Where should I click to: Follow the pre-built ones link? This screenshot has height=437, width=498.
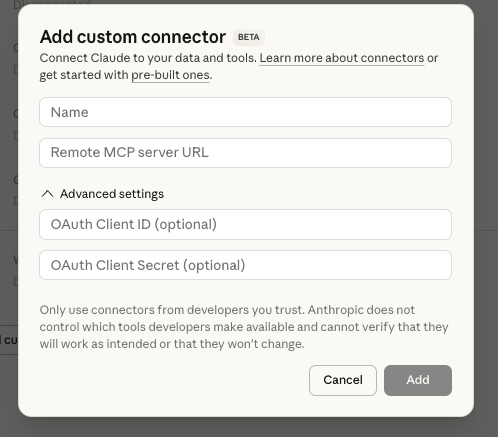(170, 75)
